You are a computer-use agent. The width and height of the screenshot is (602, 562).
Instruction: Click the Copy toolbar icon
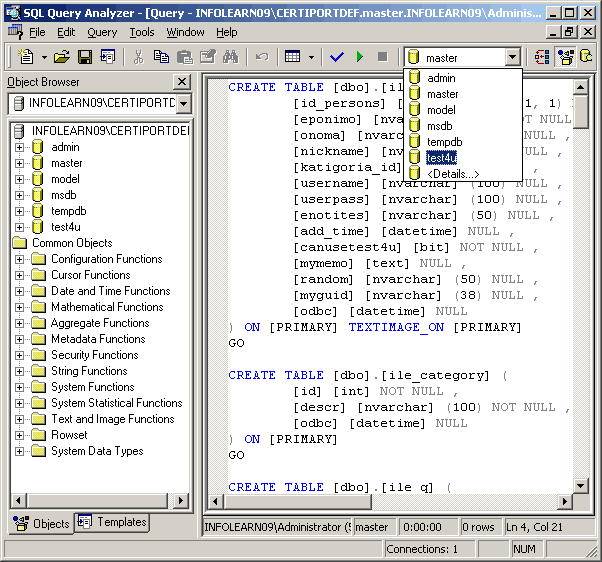coord(161,57)
